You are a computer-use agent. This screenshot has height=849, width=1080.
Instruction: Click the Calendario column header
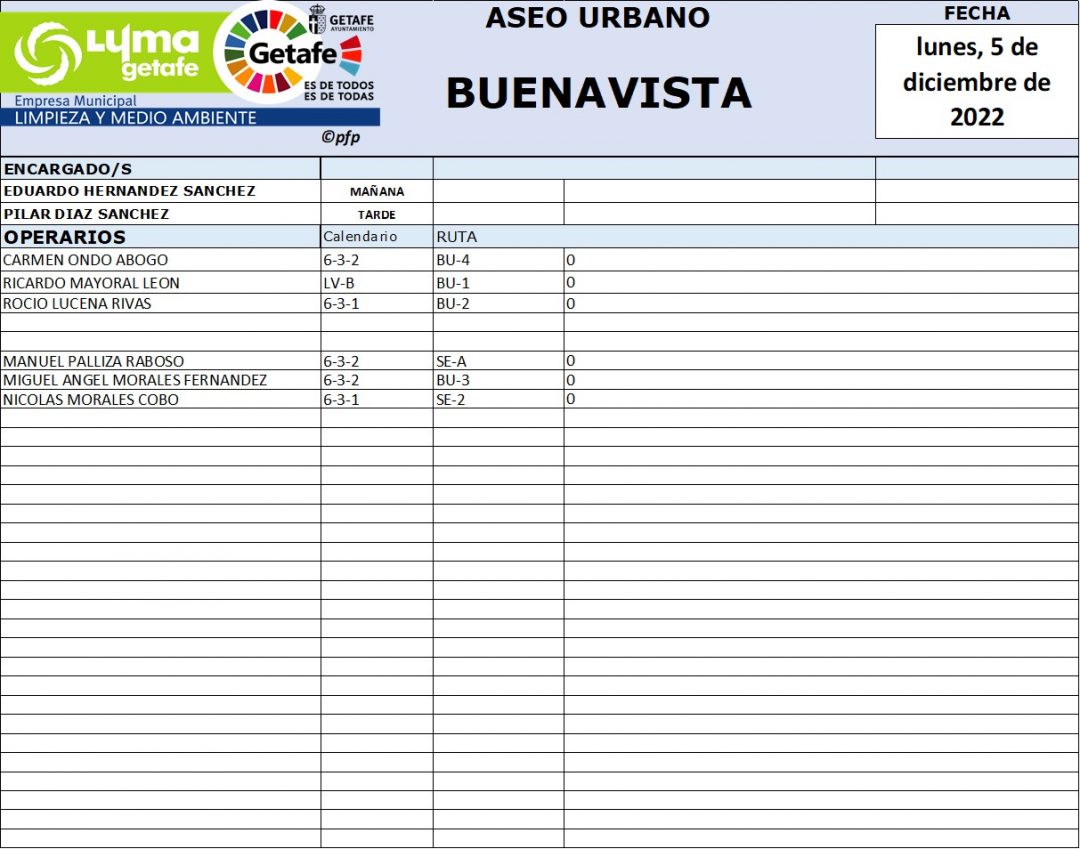[360, 237]
